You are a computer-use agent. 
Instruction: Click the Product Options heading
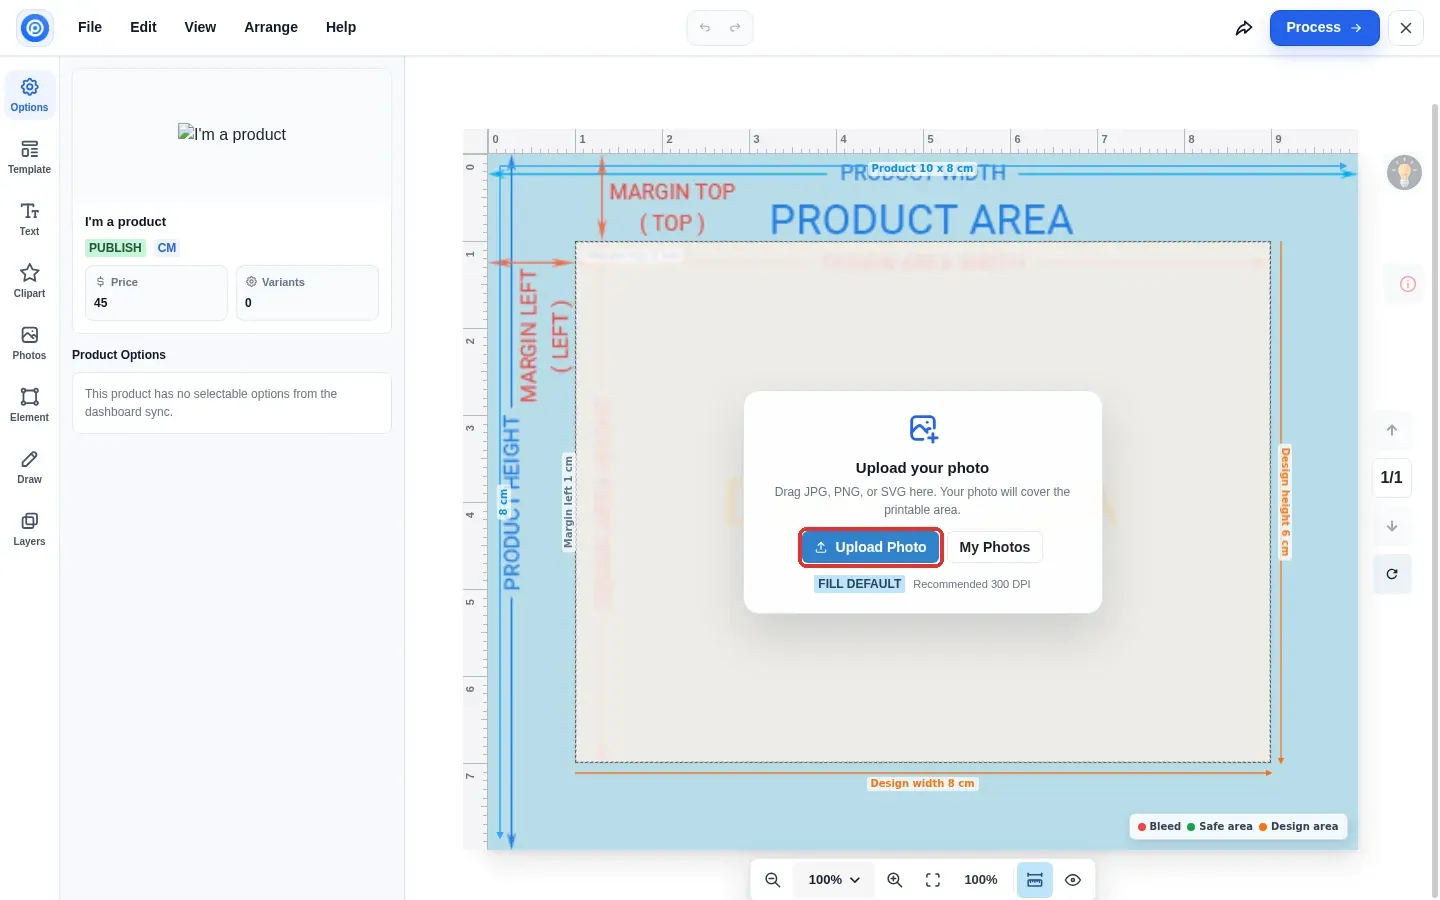pyautogui.click(x=119, y=355)
